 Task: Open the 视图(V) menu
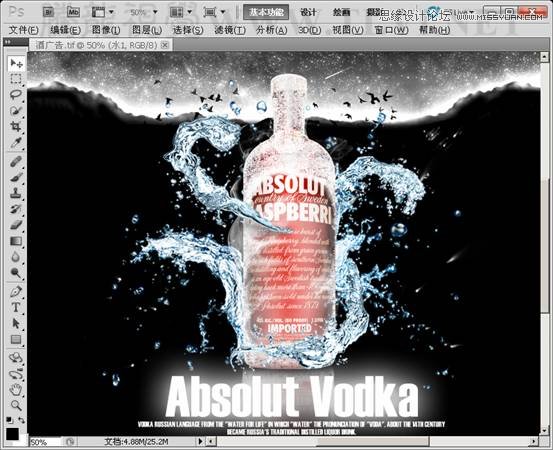pyautogui.click(x=348, y=30)
